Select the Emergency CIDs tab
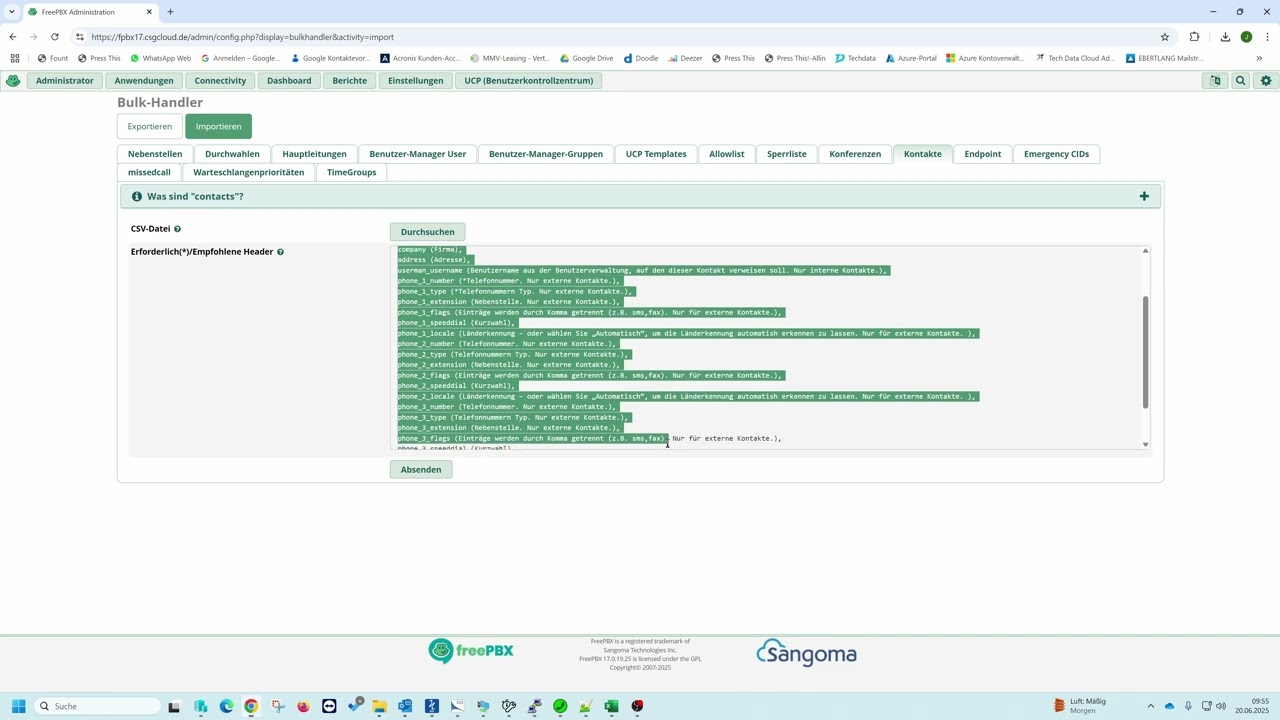The image size is (1280, 720). pos(1056,154)
